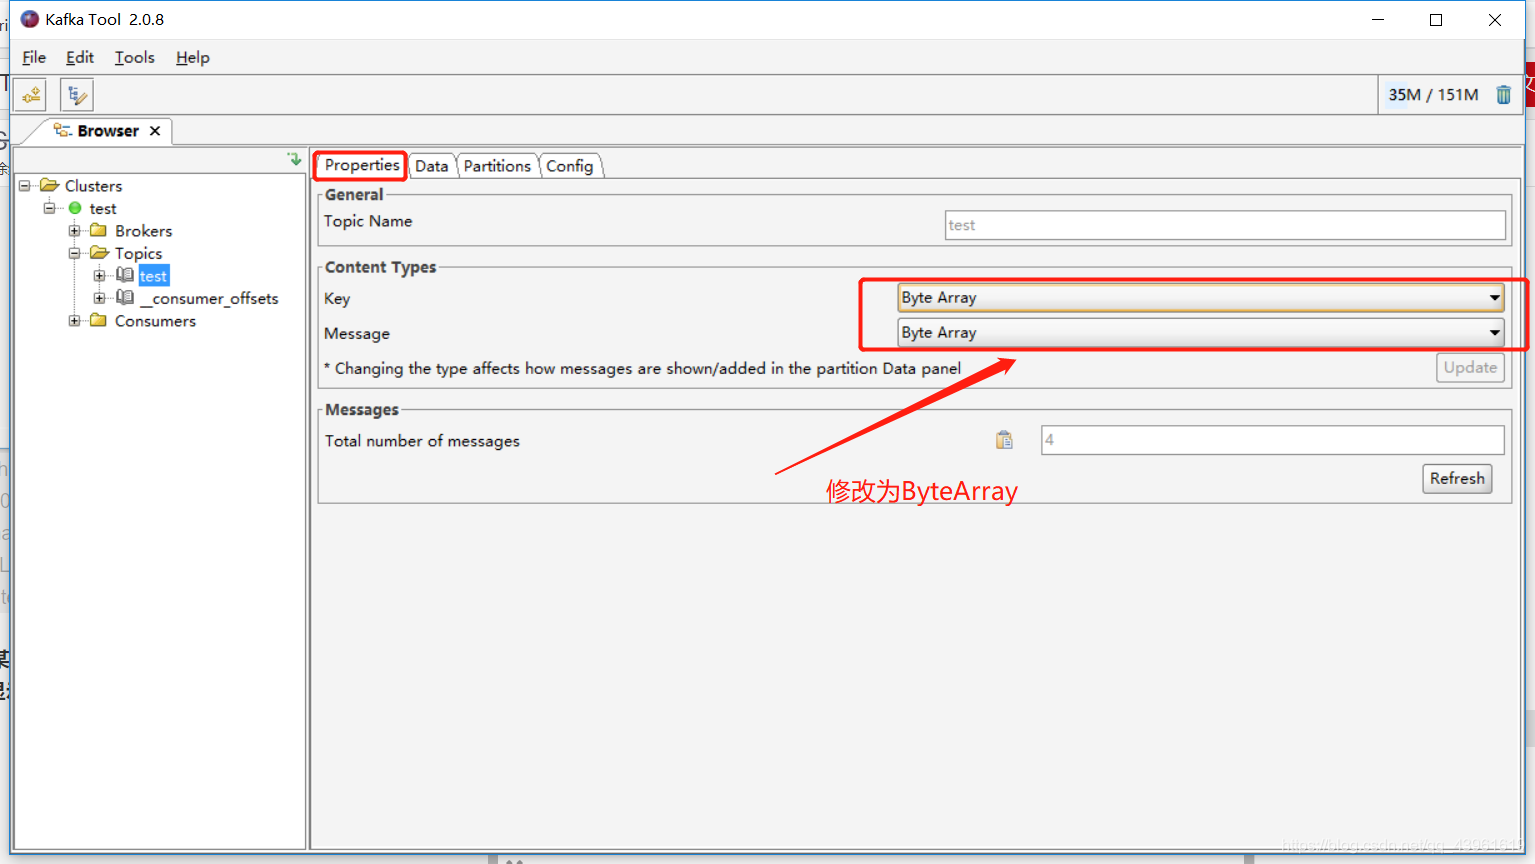1535x864 pixels.
Task: Expand the Consumers node
Action: coord(74,321)
